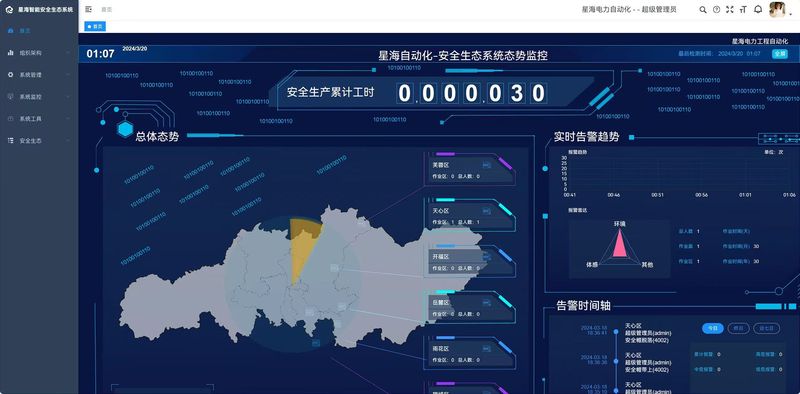Expand the 系统管理 sidebar menu

(x=39, y=75)
